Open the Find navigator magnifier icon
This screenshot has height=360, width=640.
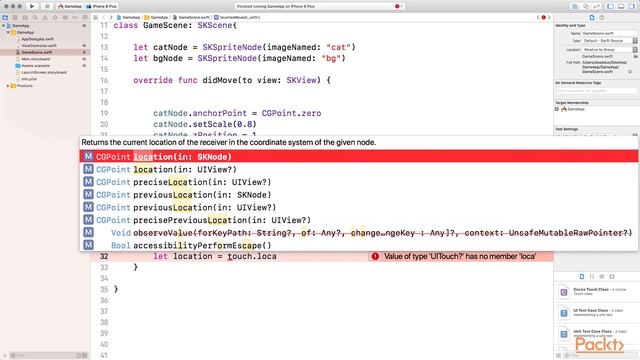pyautogui.click(x=35, y=18)
